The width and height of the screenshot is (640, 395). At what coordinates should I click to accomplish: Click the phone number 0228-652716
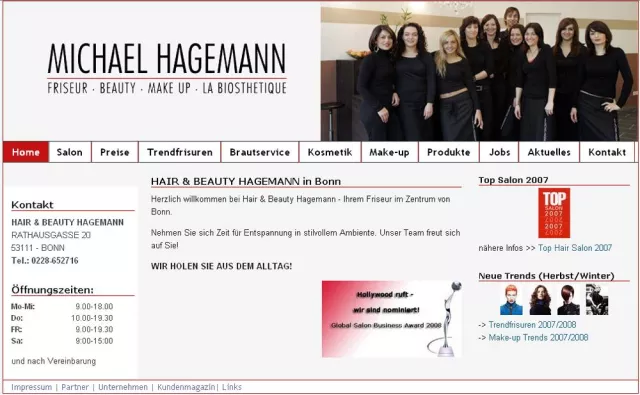click(x=55, y=260)
